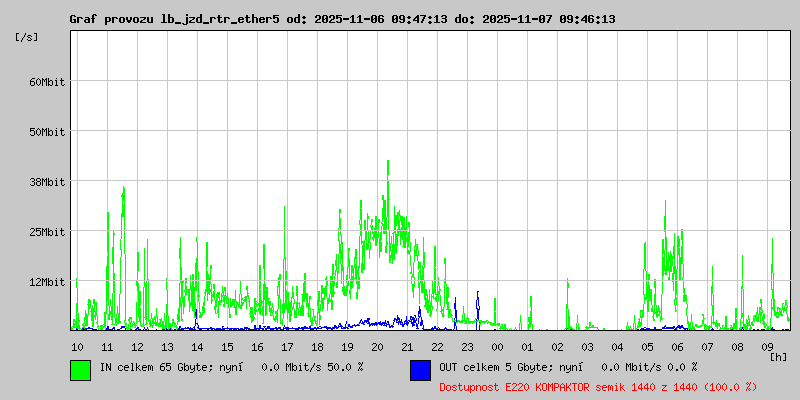Click the [h] hour unit label
Screen dimensions: 800x400
[778, 356]
